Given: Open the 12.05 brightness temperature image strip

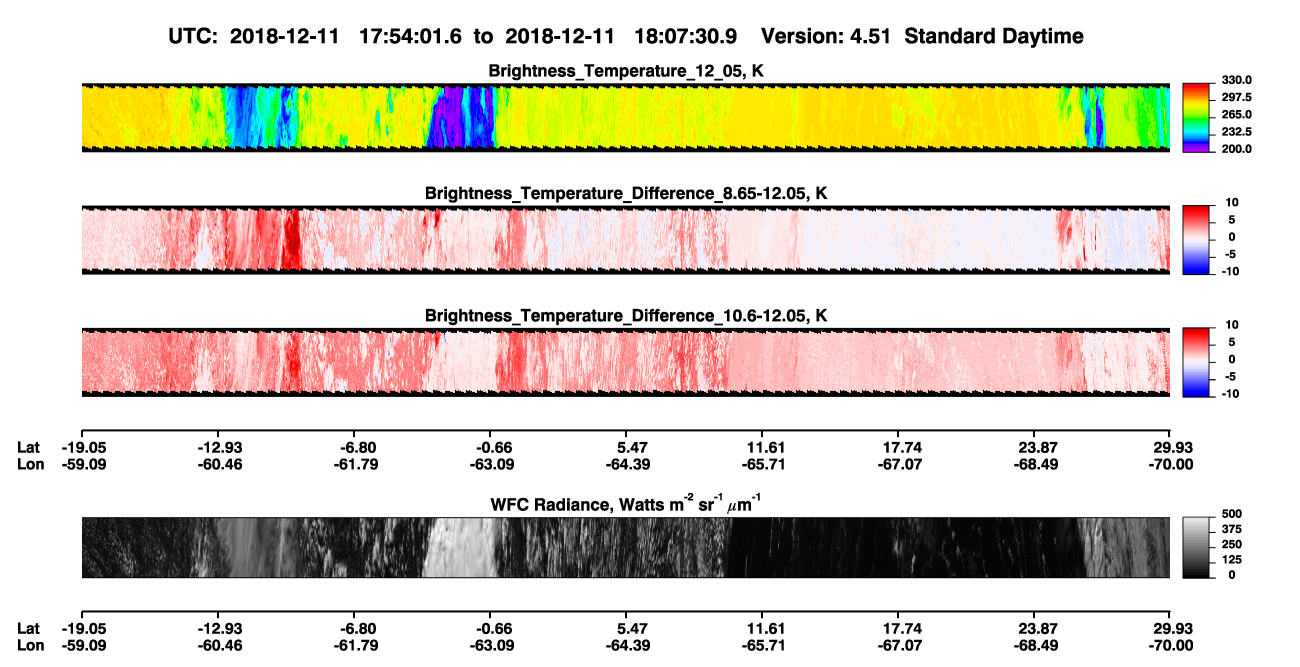Looking at the screenshot, I should [x=625, y=117].
